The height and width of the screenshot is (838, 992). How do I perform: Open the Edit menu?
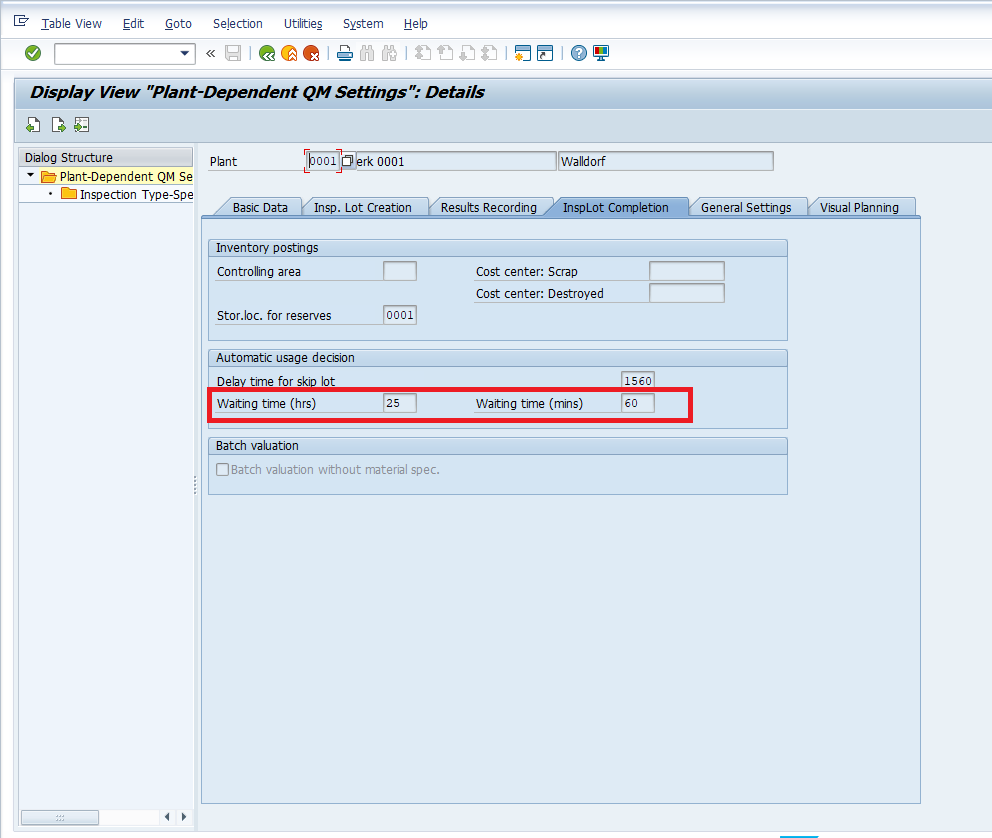click(133, 24)
